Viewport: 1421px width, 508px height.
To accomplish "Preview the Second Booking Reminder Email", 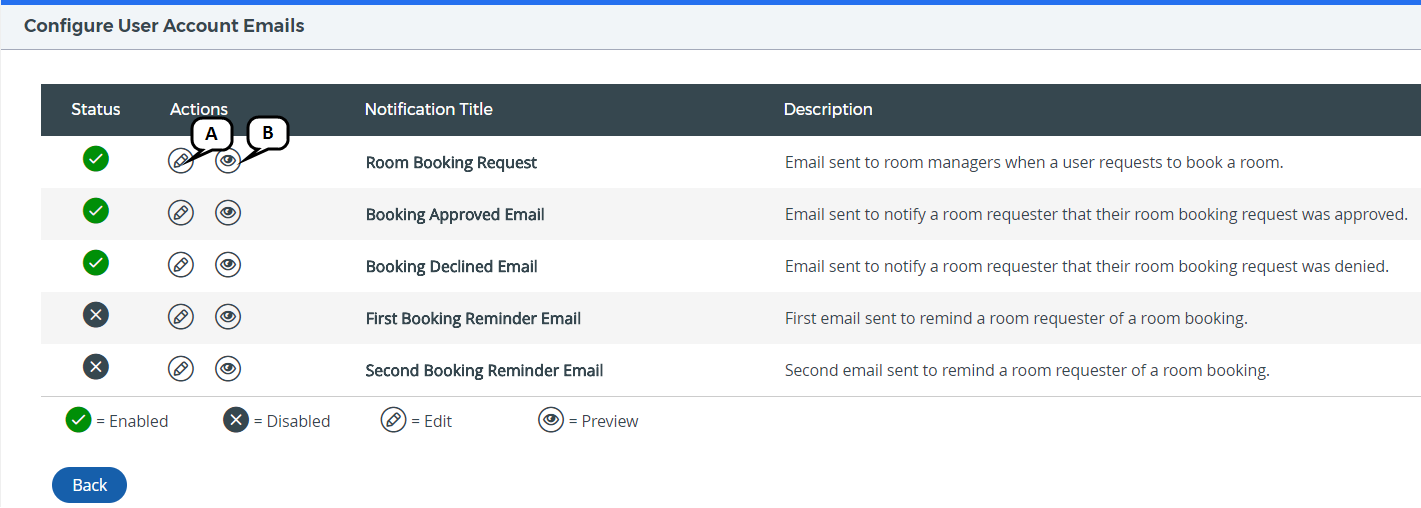I will (228, 369).
